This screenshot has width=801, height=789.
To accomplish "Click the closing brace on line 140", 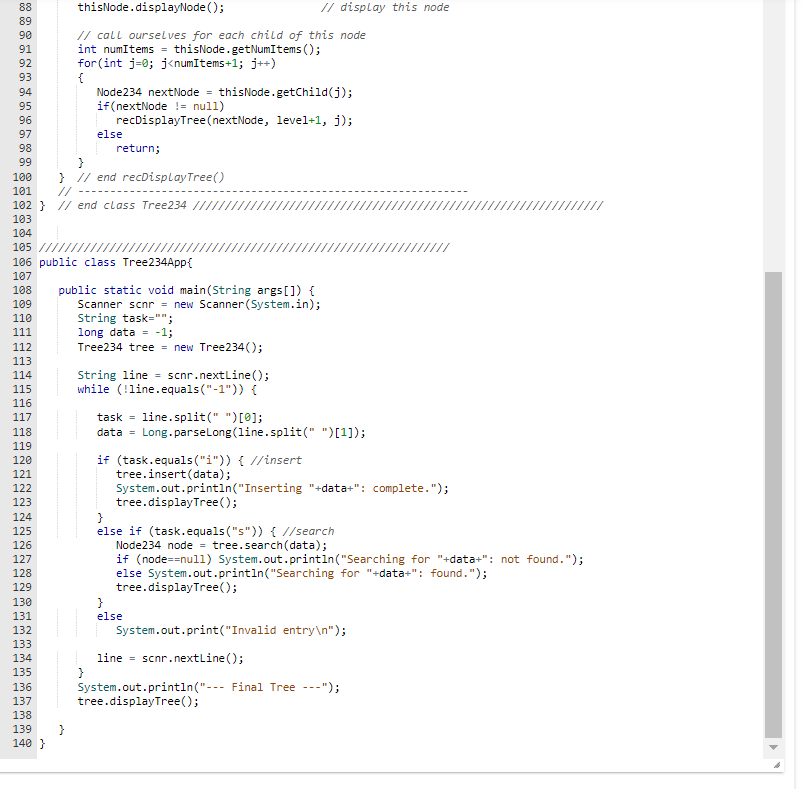I will (x=41, y=743).
